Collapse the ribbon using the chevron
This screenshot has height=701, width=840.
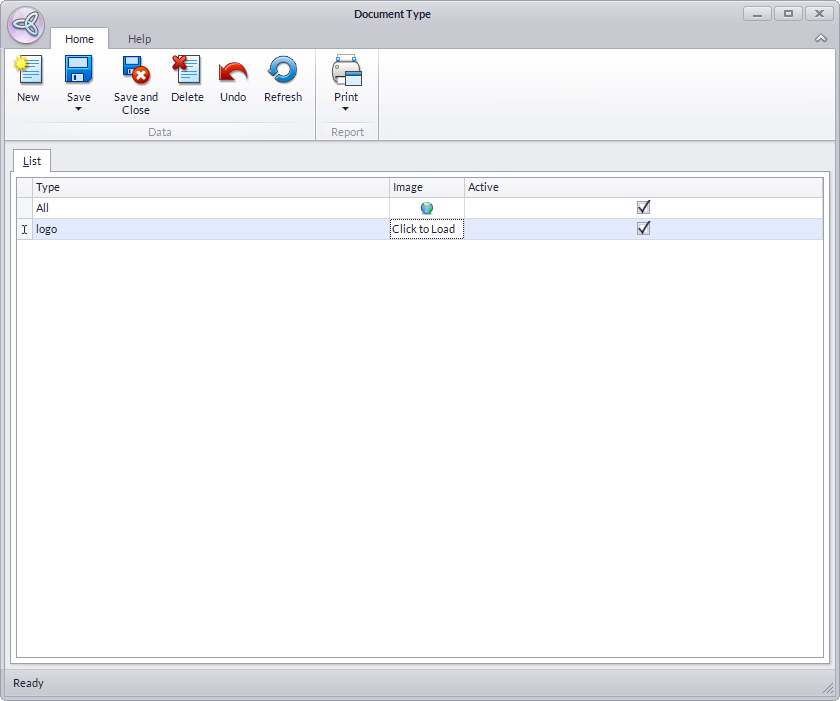point(821,38)
